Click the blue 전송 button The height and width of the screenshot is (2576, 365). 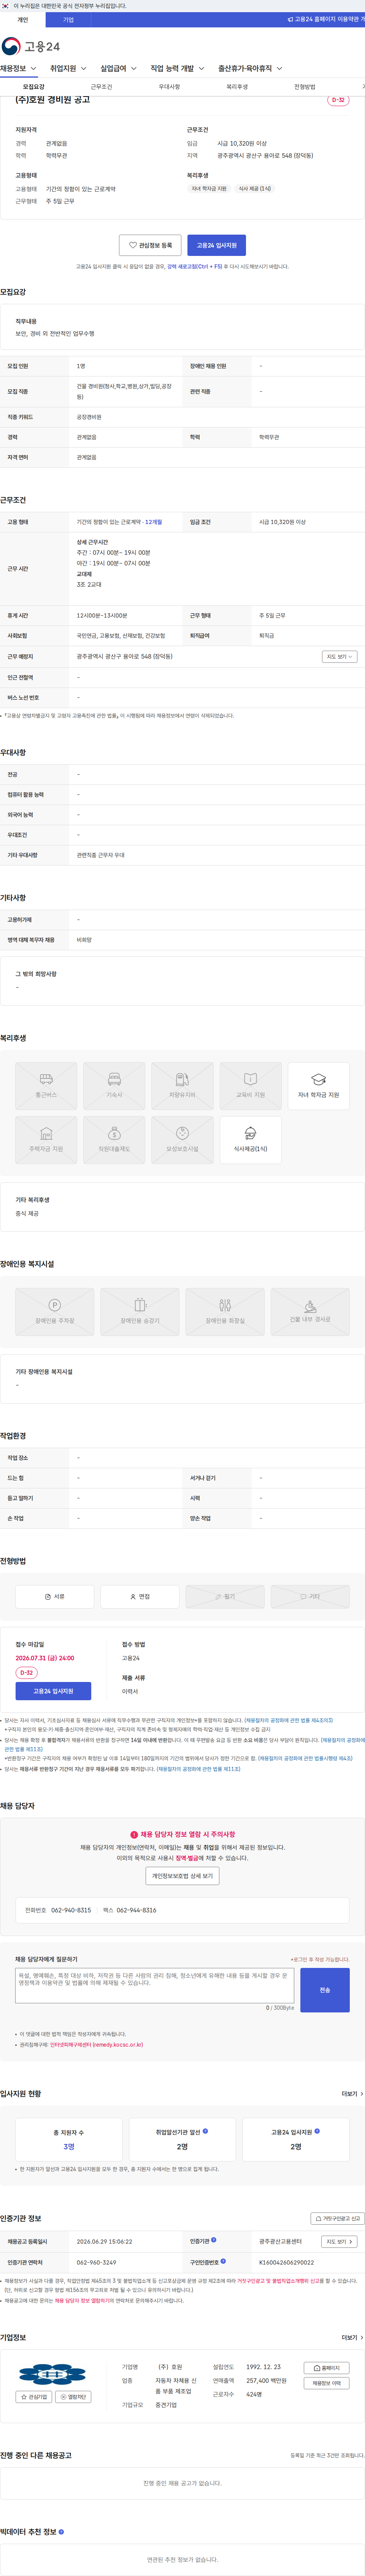tap(325, 1990)
